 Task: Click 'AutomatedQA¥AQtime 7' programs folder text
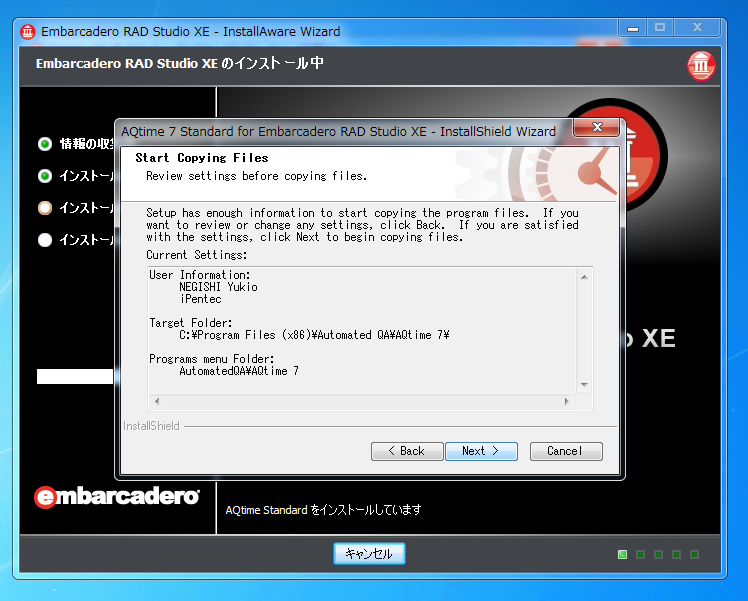tap(239, 371)
